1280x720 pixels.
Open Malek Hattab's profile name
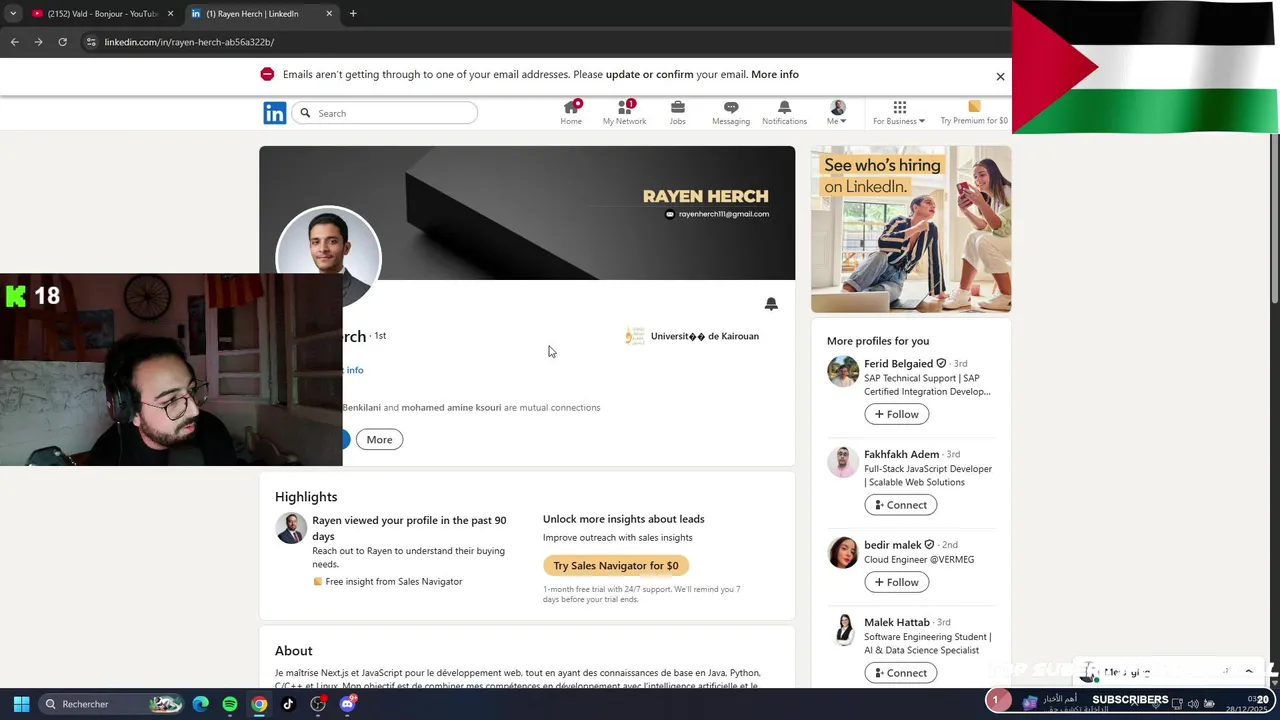896,622
